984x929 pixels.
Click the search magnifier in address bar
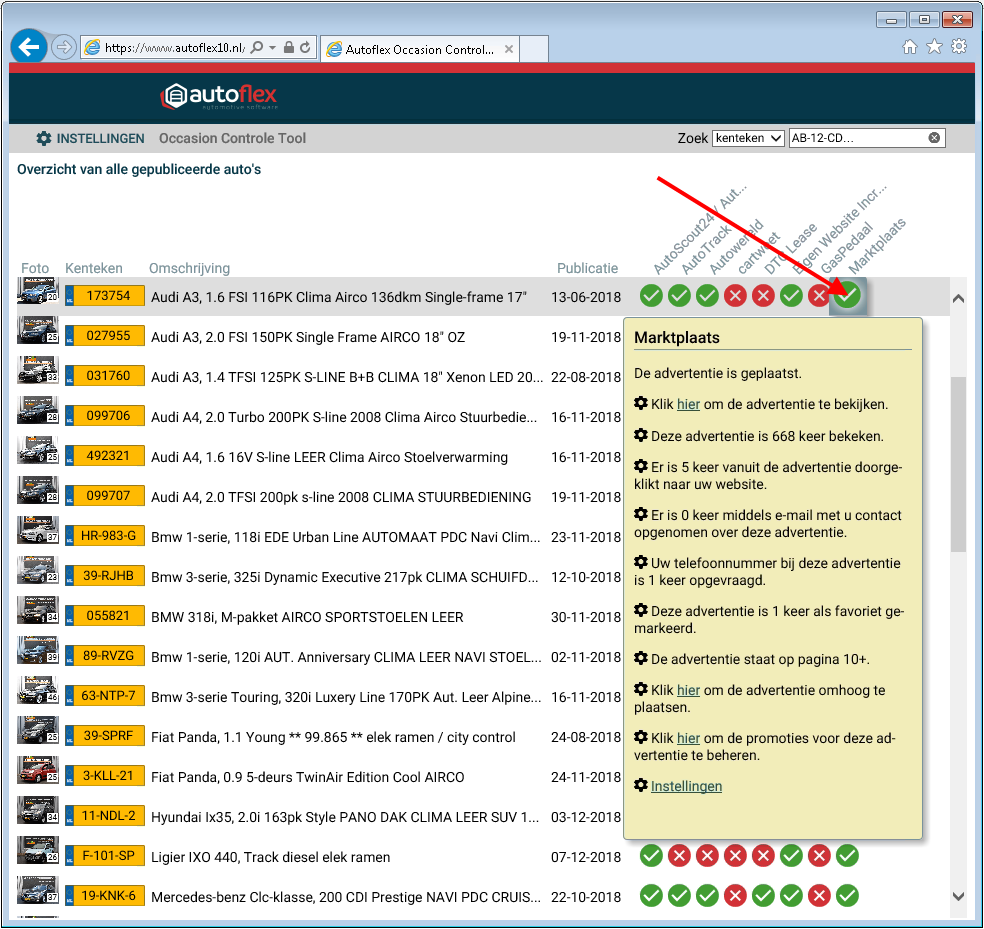pyautogui.click(x=257, y=48)
